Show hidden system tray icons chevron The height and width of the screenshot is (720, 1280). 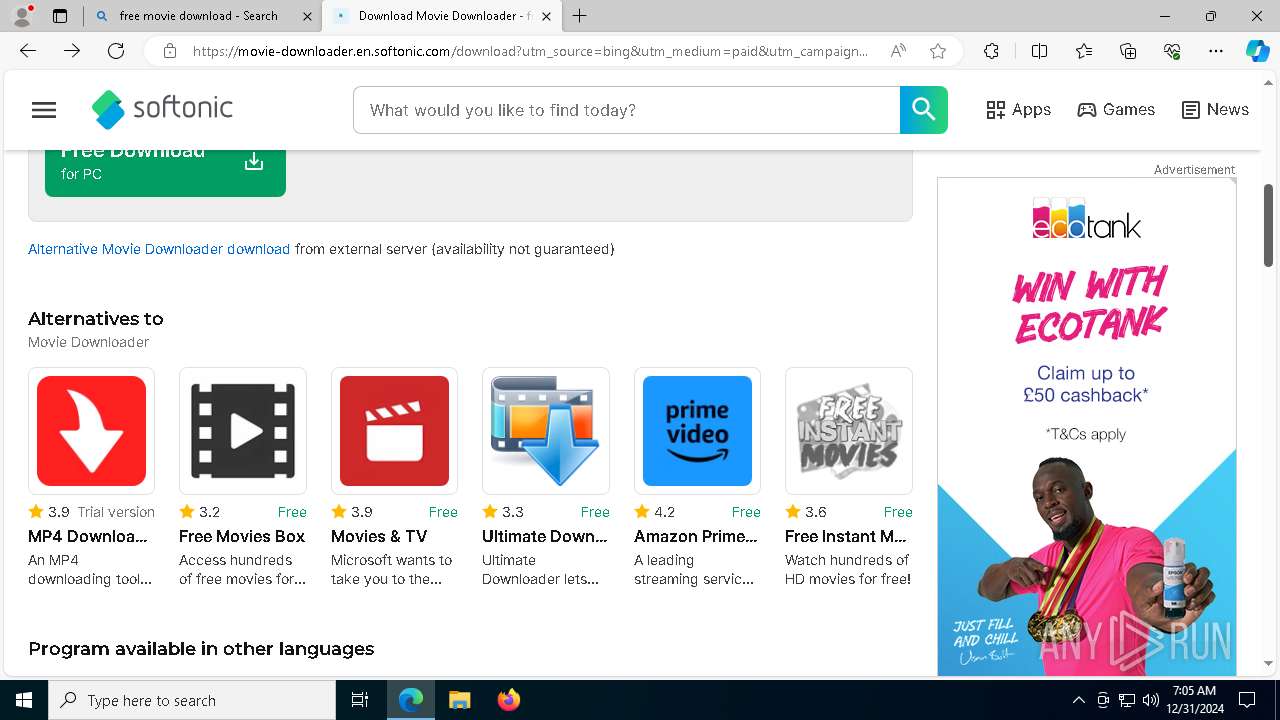click(x=1078, y=700)
